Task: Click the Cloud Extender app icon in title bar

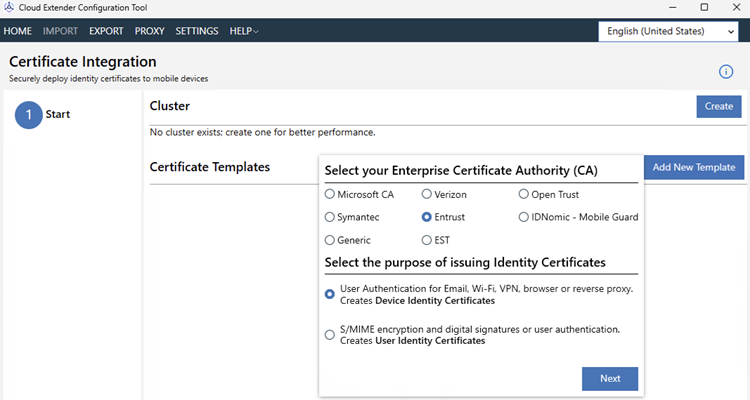Action: (x=10, y=8)
